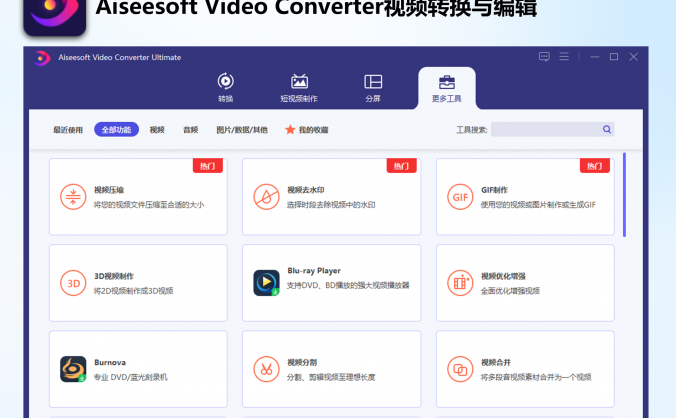Image resolution: width=676 pixels, height=418 pixels.
Task: Click the 热门 badge on GIF制作 card
Action: pyautogui.click(x=595, y=166)
